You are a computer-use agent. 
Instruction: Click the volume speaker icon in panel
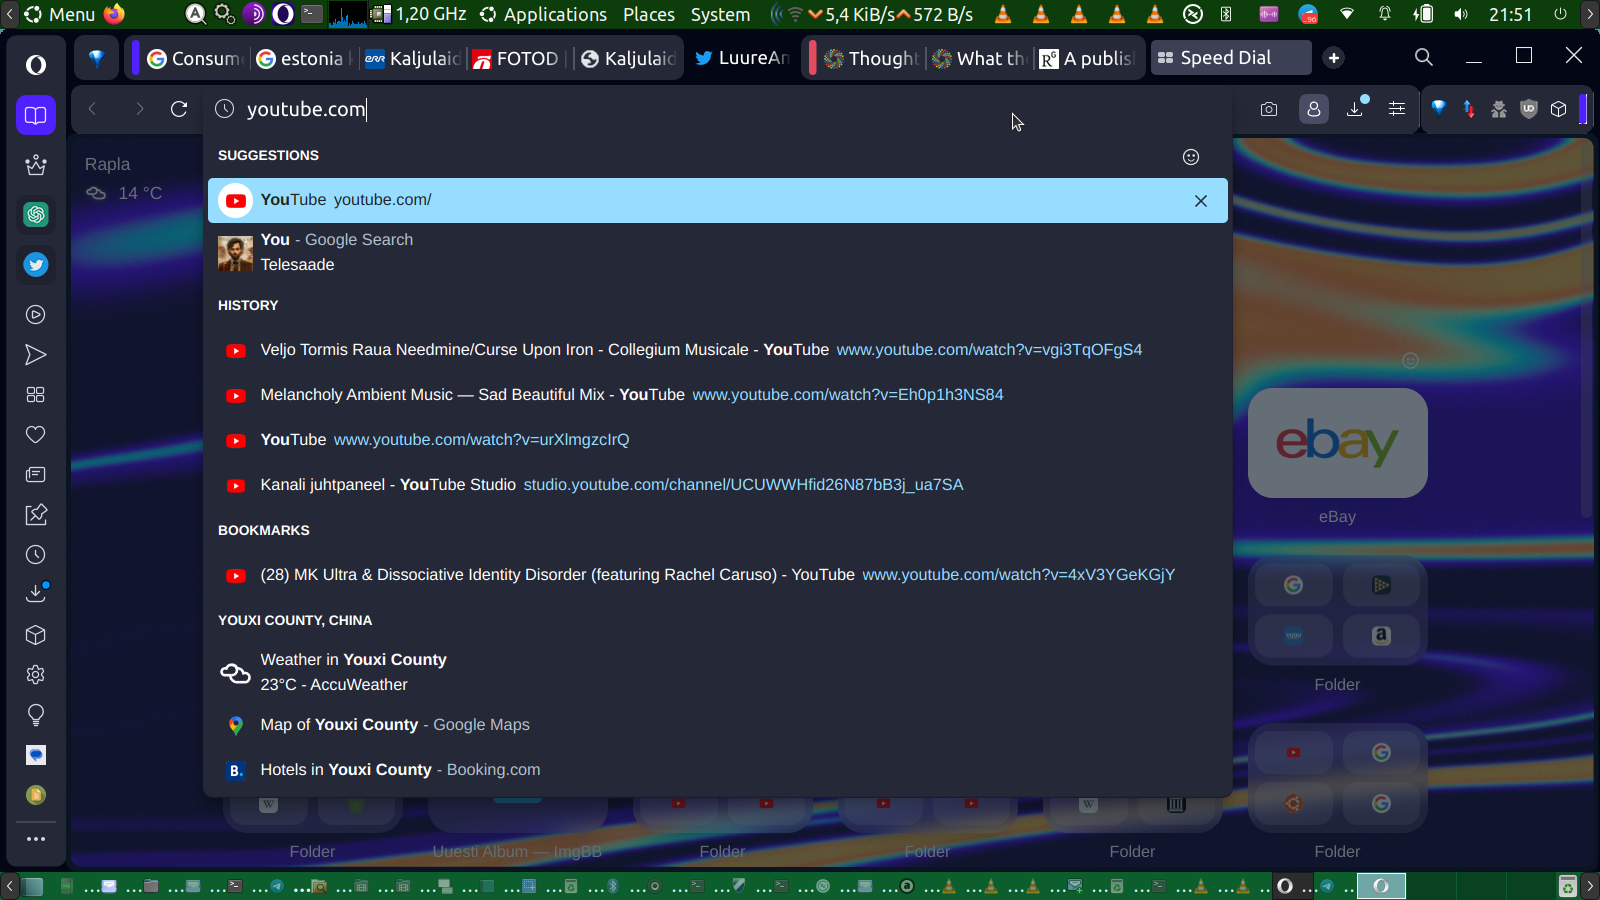(1461, 14)
